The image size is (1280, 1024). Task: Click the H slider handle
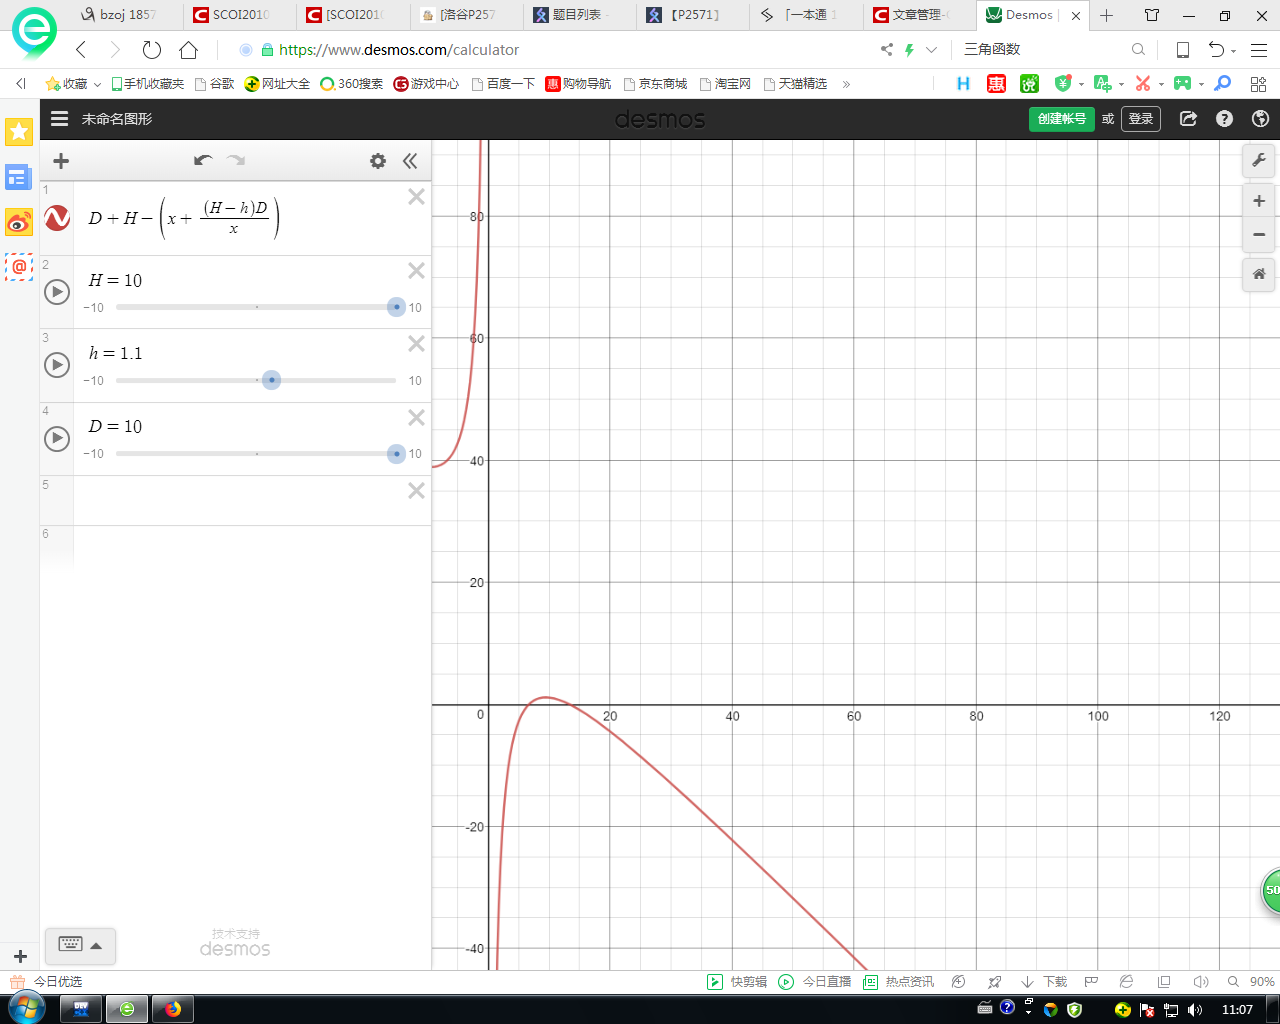pyautogui.click(x=396, y=307)
